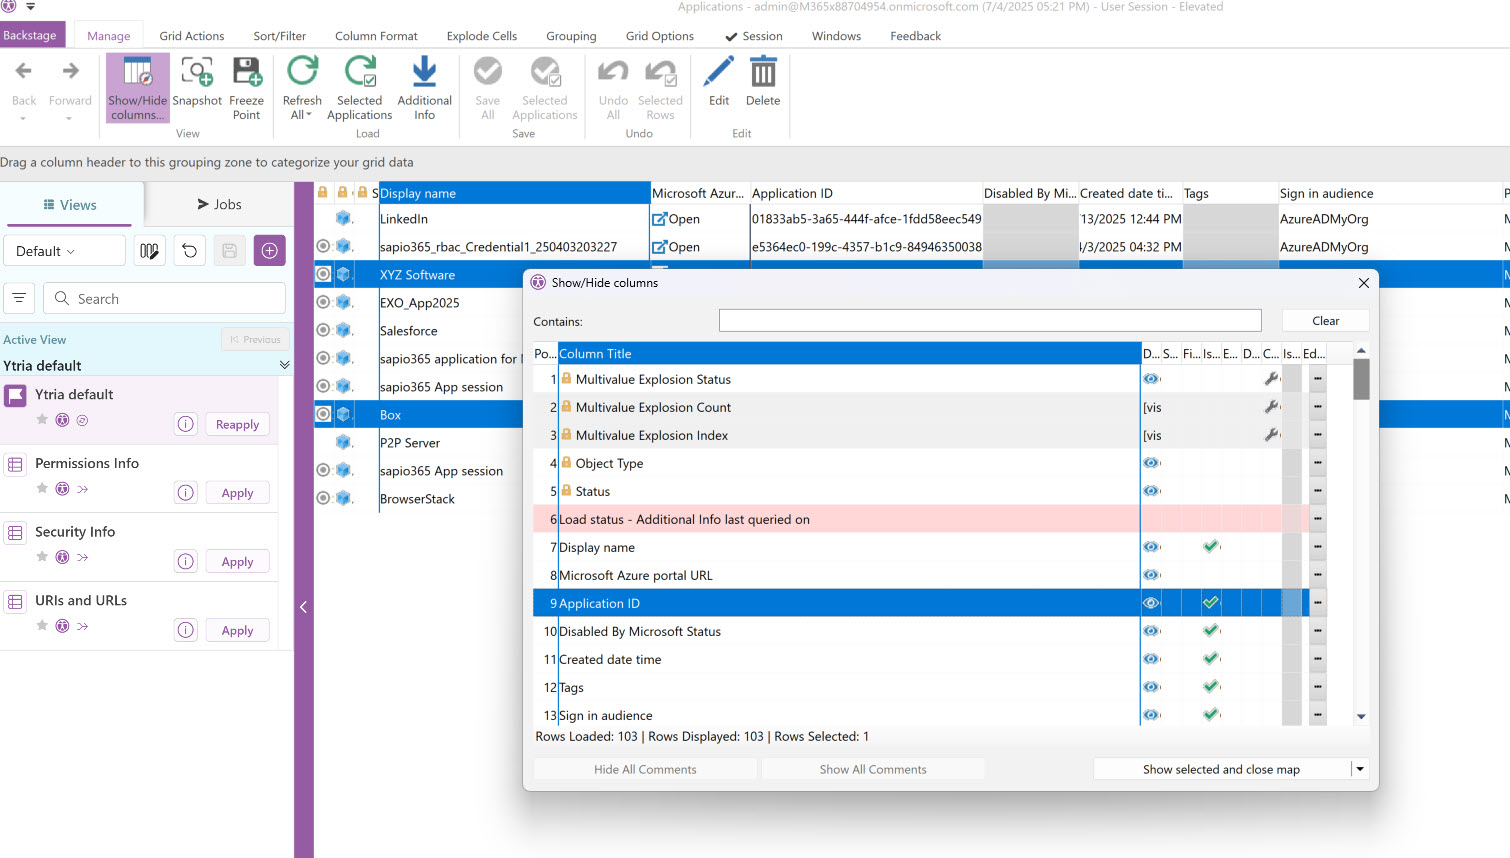Toggle visibility eye for Tags column
Screen dimensions: 1510x858
(1151, 687)
